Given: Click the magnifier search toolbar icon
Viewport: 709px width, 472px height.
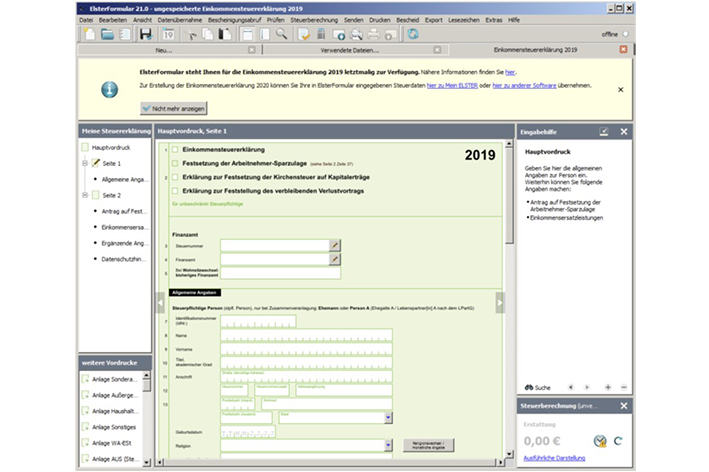Looking at the screenshot, I should pos(282,34).
